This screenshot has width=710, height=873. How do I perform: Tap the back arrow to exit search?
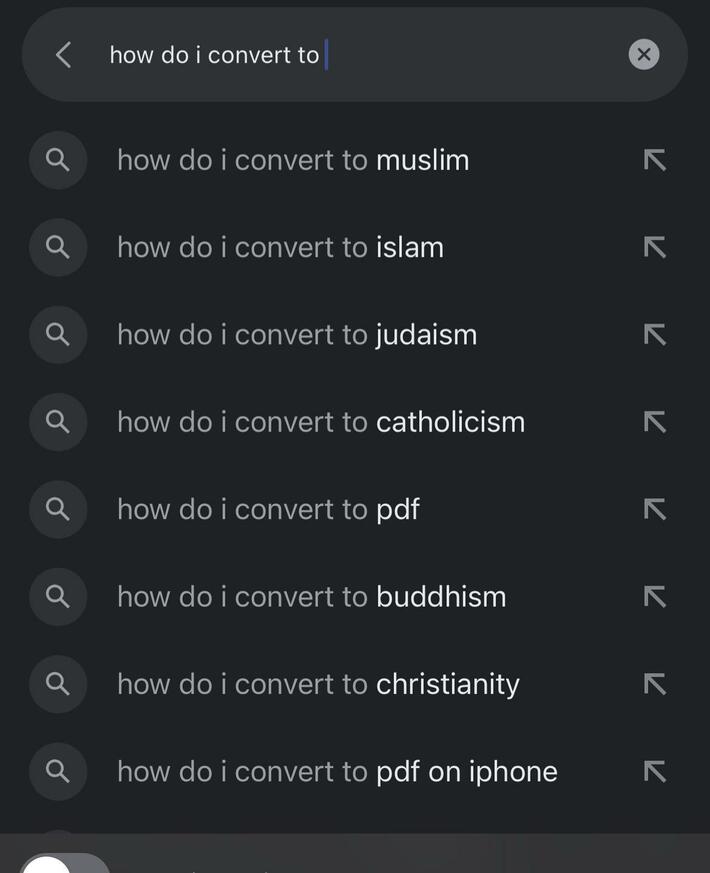(x=62, y=55)
